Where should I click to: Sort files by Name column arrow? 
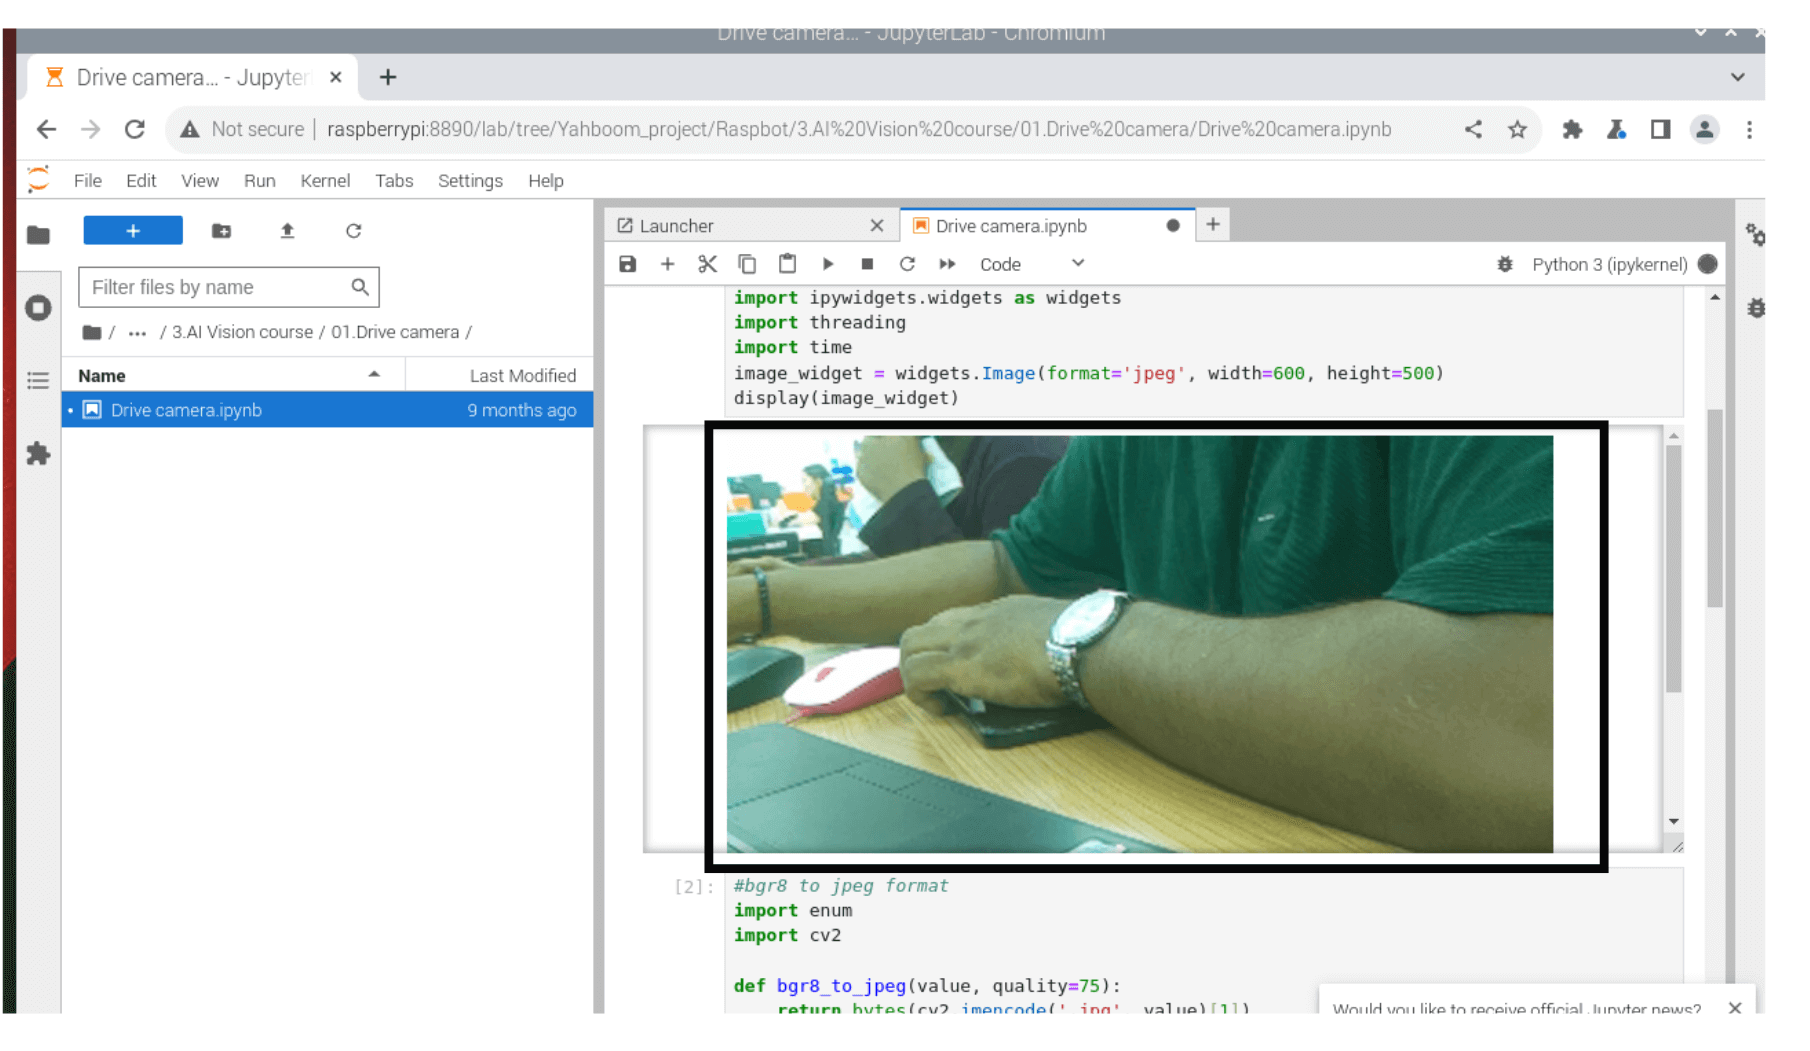(374, 374)
